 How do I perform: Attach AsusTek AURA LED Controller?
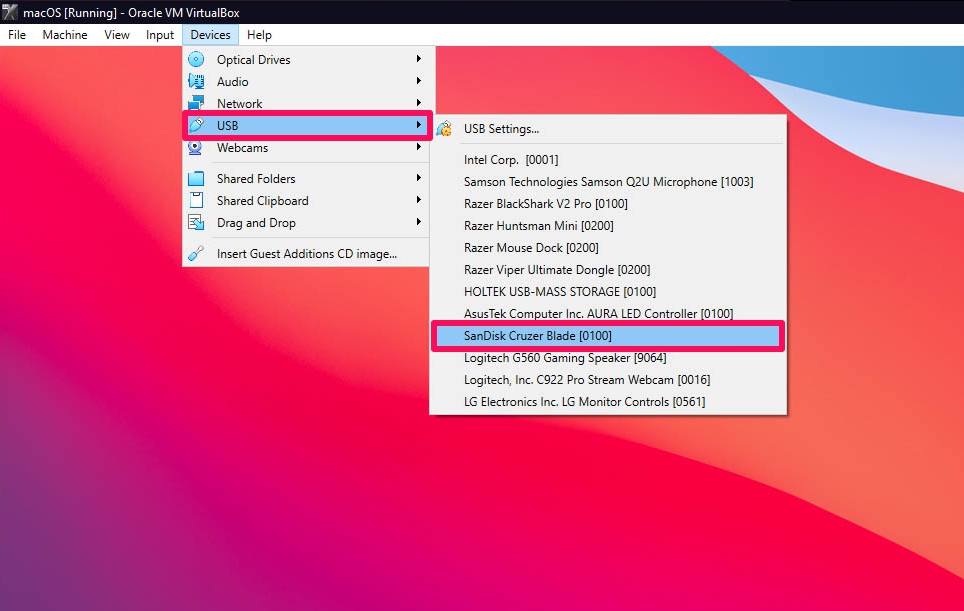pyautogui.click(x=607, y=313)
